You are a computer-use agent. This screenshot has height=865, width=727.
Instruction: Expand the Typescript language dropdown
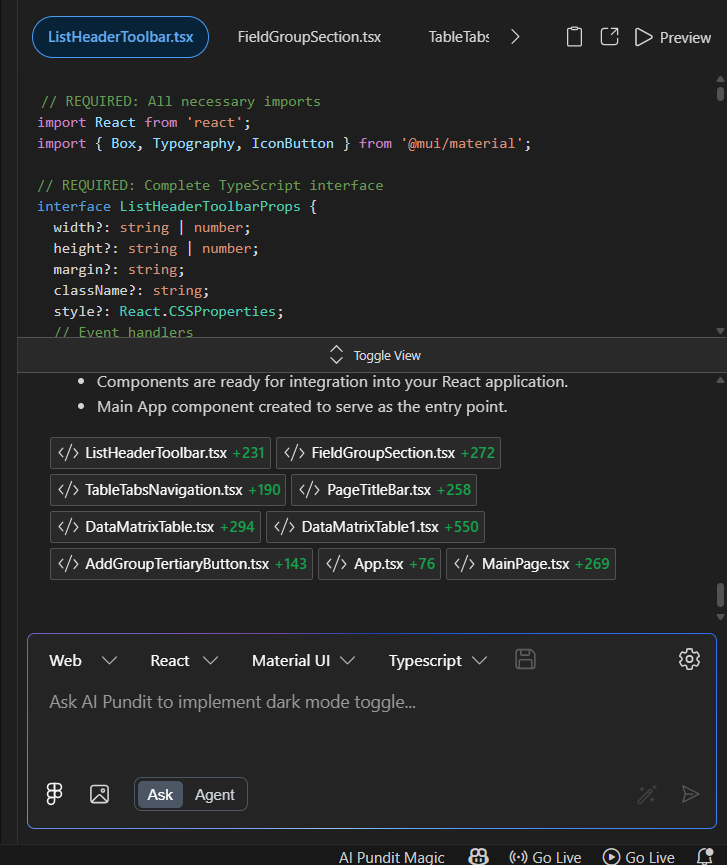438,660
